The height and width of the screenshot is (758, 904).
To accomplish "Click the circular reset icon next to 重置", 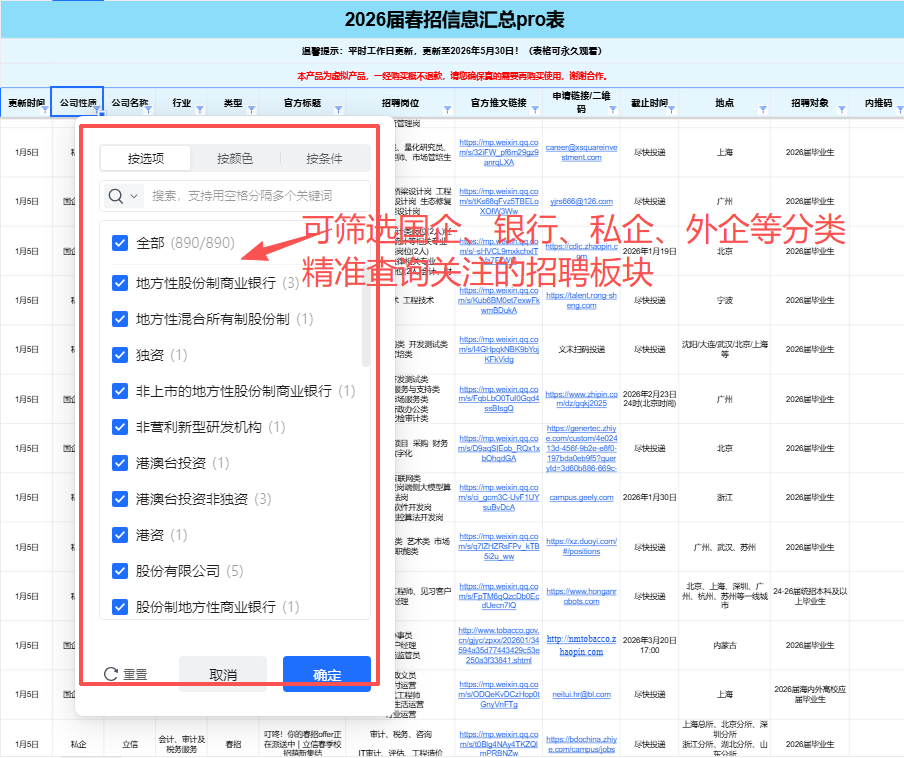I will point(113,673).
